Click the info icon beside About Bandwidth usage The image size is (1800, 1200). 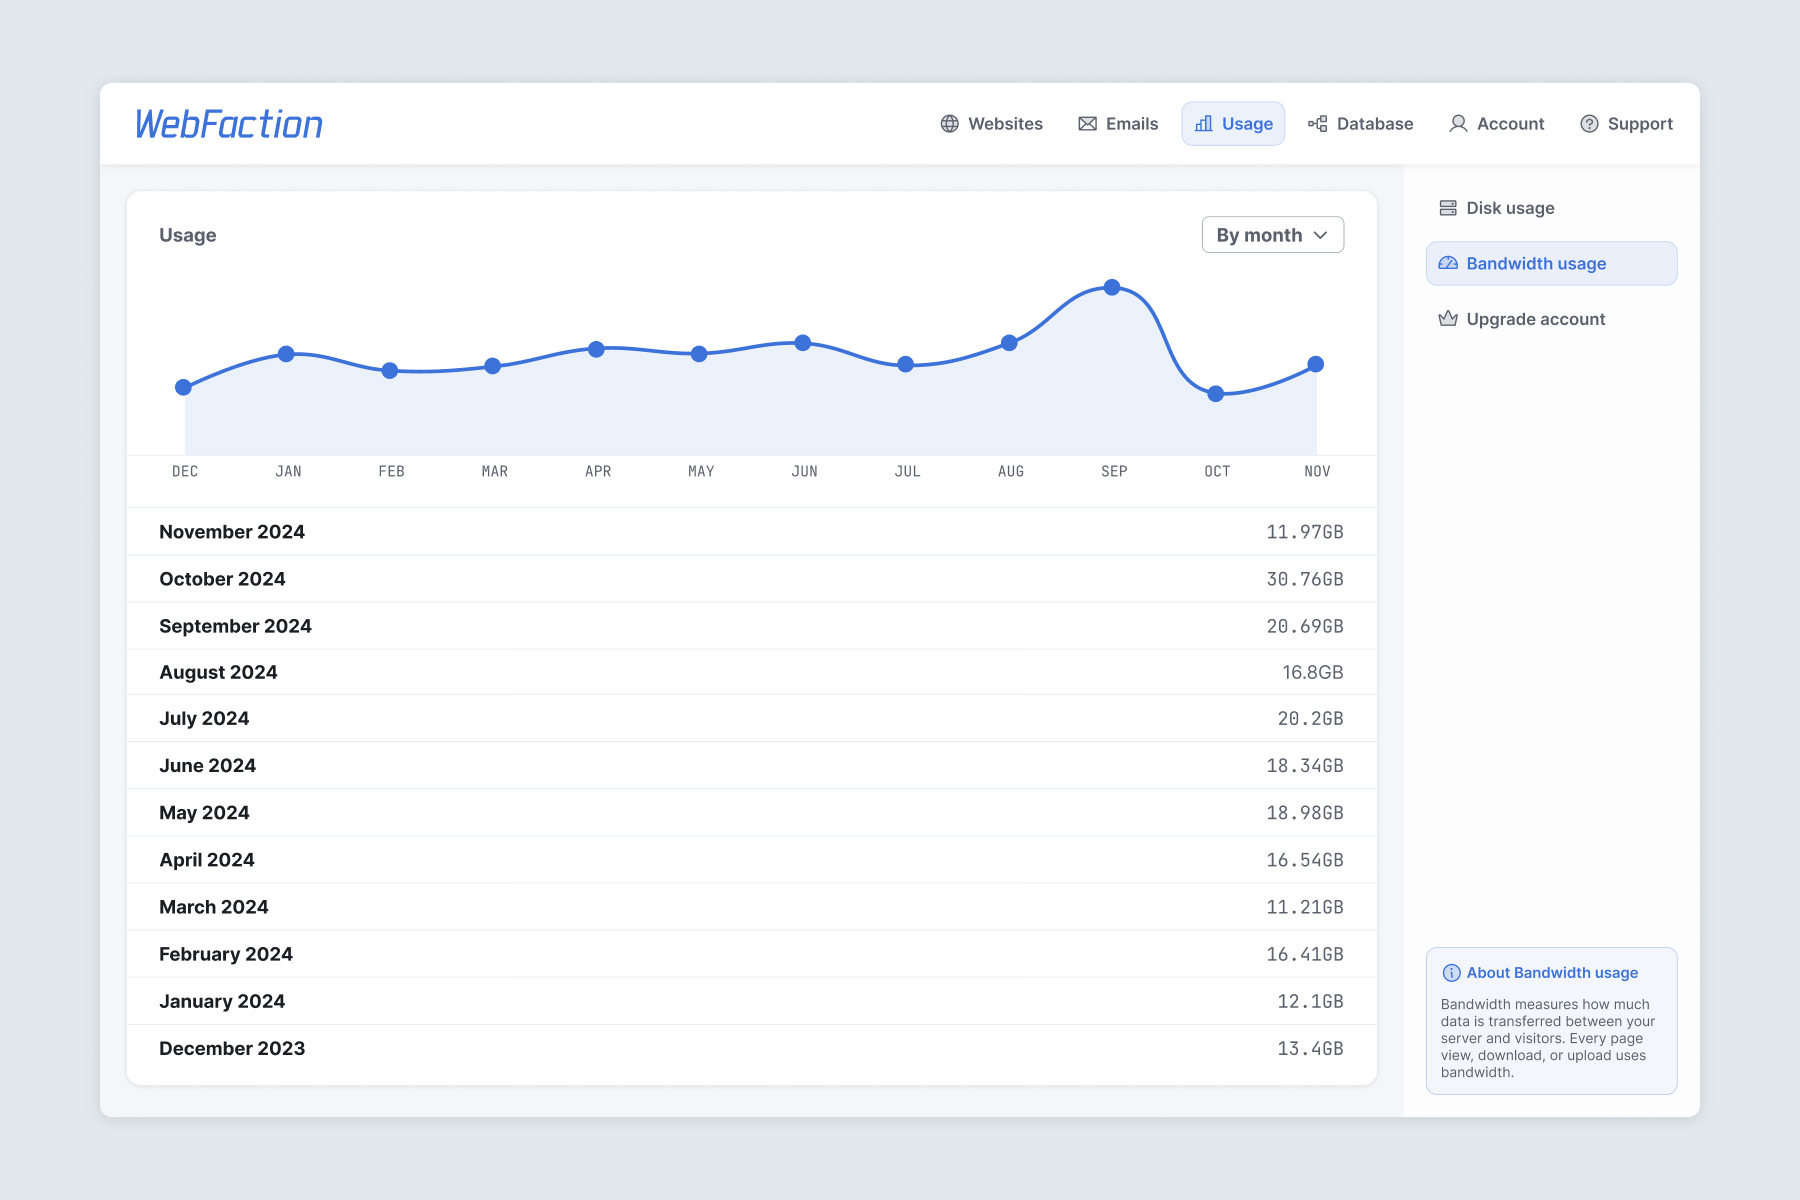point(1451,973)
